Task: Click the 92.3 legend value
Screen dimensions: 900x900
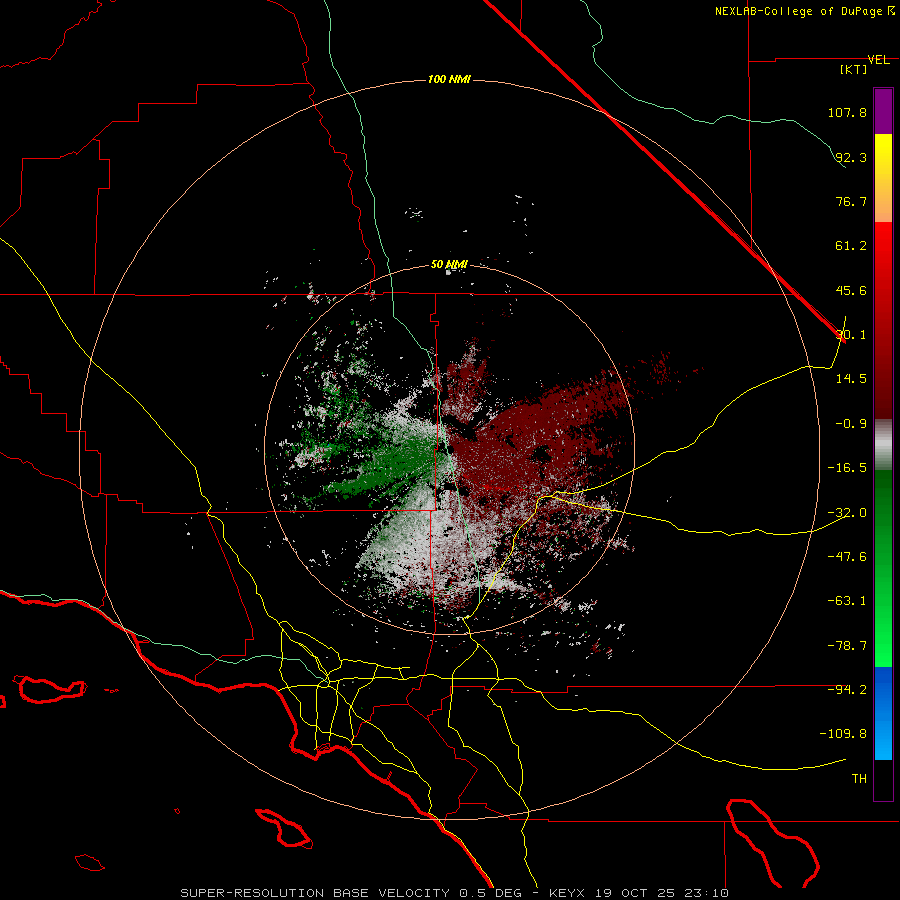Action: click(851, 157)
